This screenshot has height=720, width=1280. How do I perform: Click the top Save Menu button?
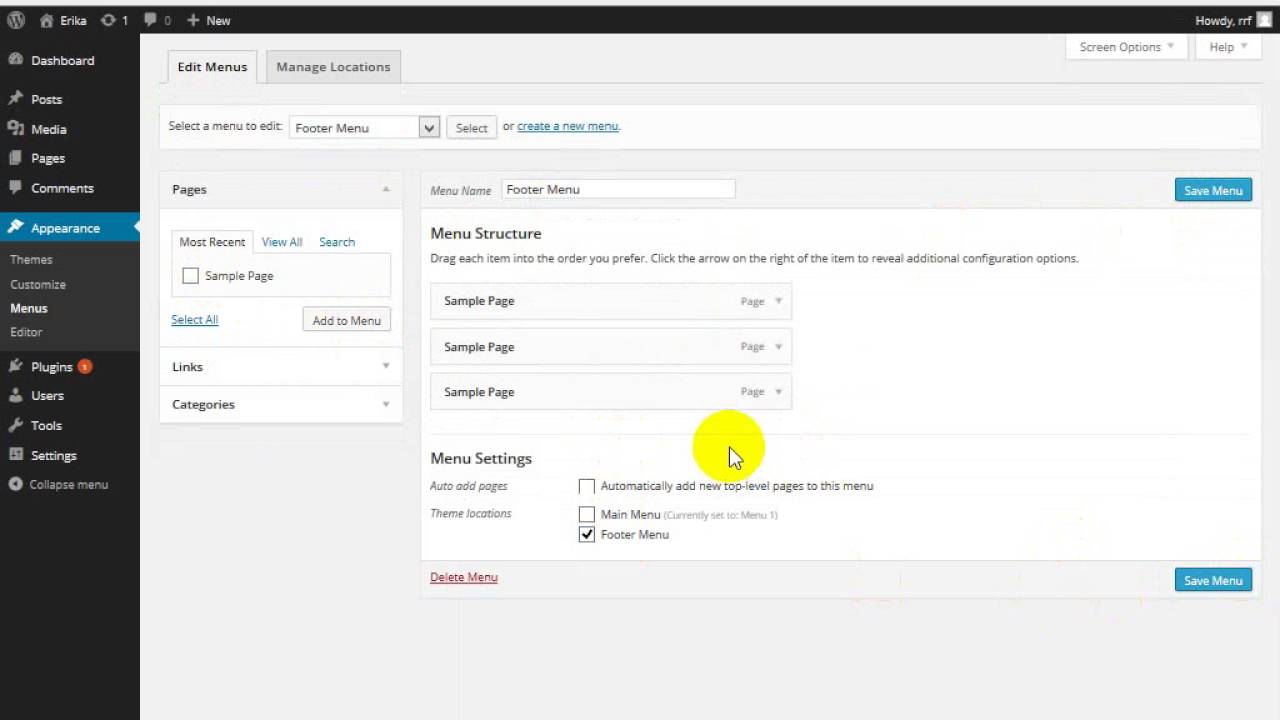point(1212,190)
